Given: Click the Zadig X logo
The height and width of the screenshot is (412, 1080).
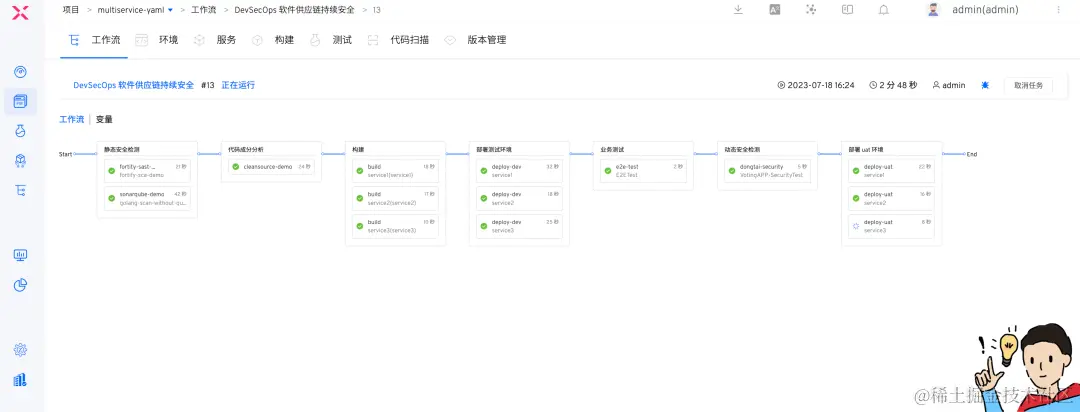Looking at the screenshot, I should (21, 10).
